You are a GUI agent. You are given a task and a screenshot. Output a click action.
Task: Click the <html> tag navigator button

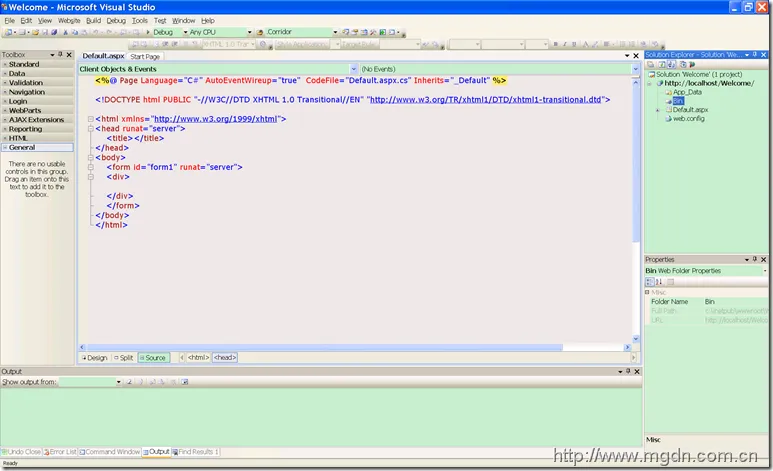coord(198,358)
